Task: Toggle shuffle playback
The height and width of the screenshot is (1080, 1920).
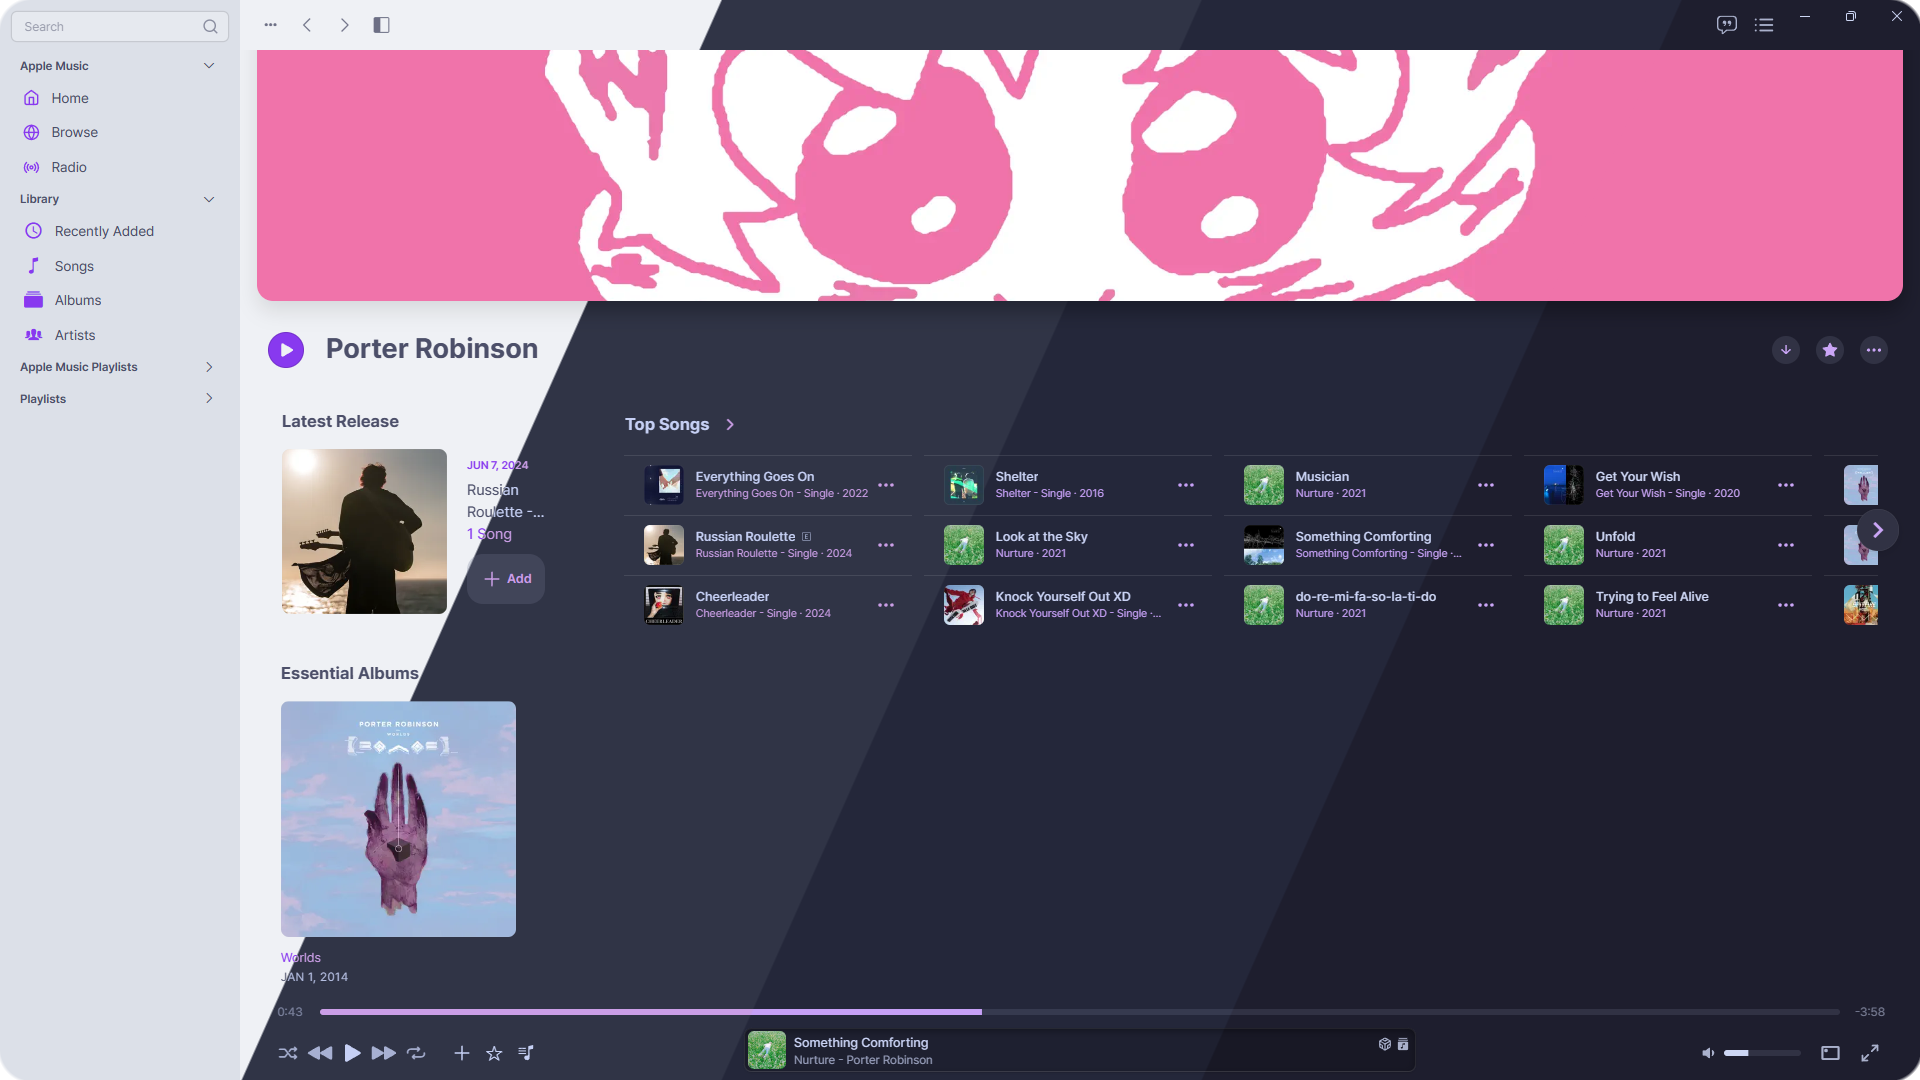Action: [288, 1053]
